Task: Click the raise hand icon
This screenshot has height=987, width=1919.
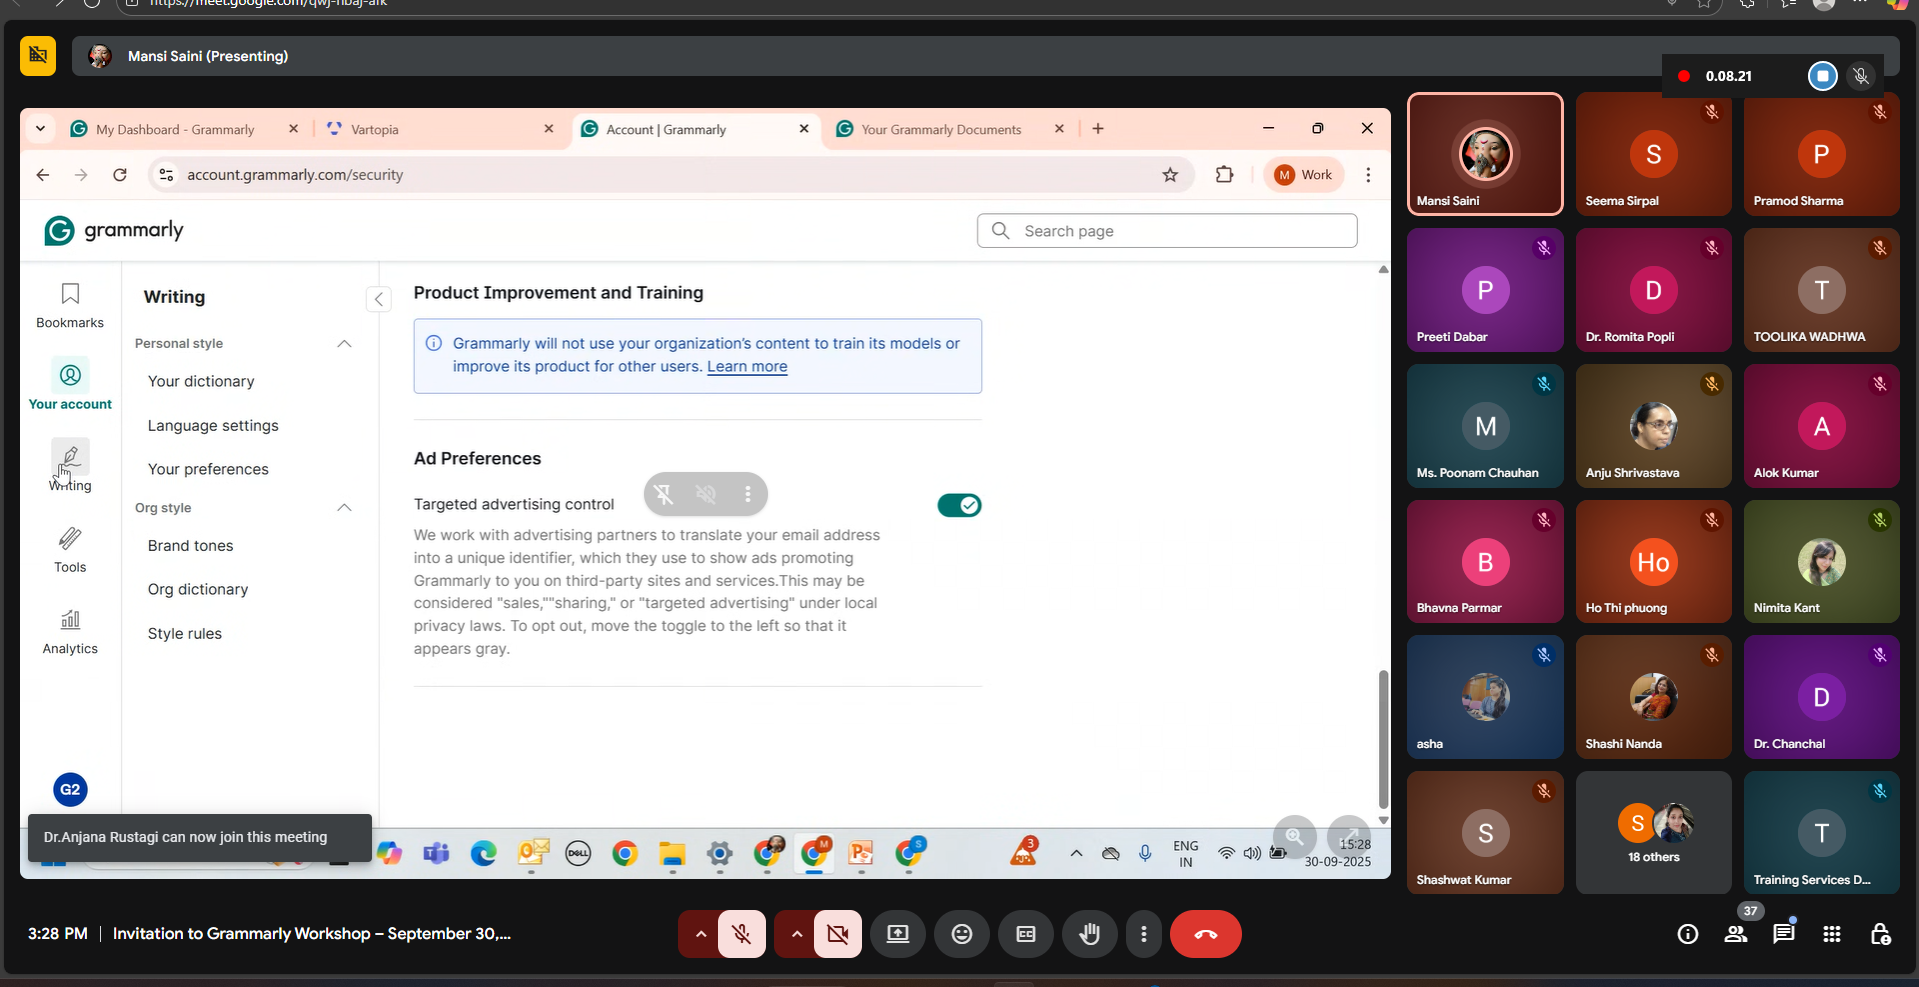Action: coord(1089,934)
